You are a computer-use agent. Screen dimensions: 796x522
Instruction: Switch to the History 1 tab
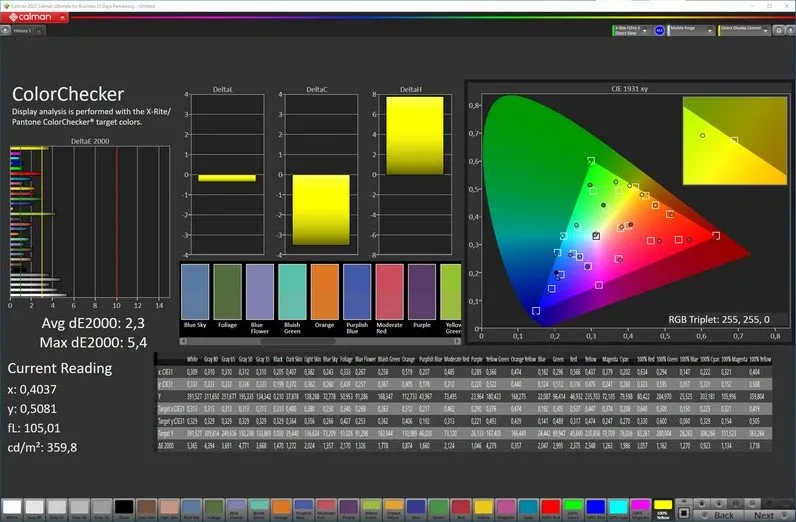coord(21,31)
